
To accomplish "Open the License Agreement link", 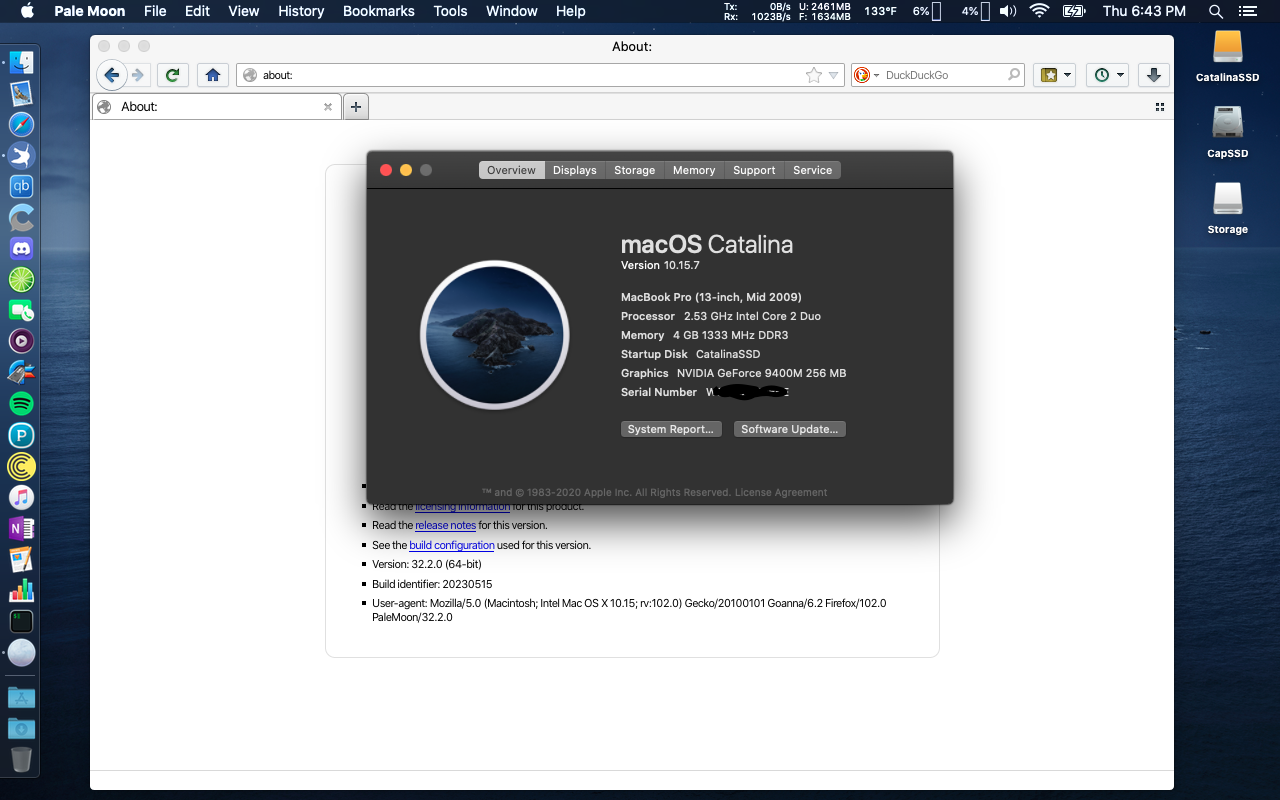I will click(781, 492).
